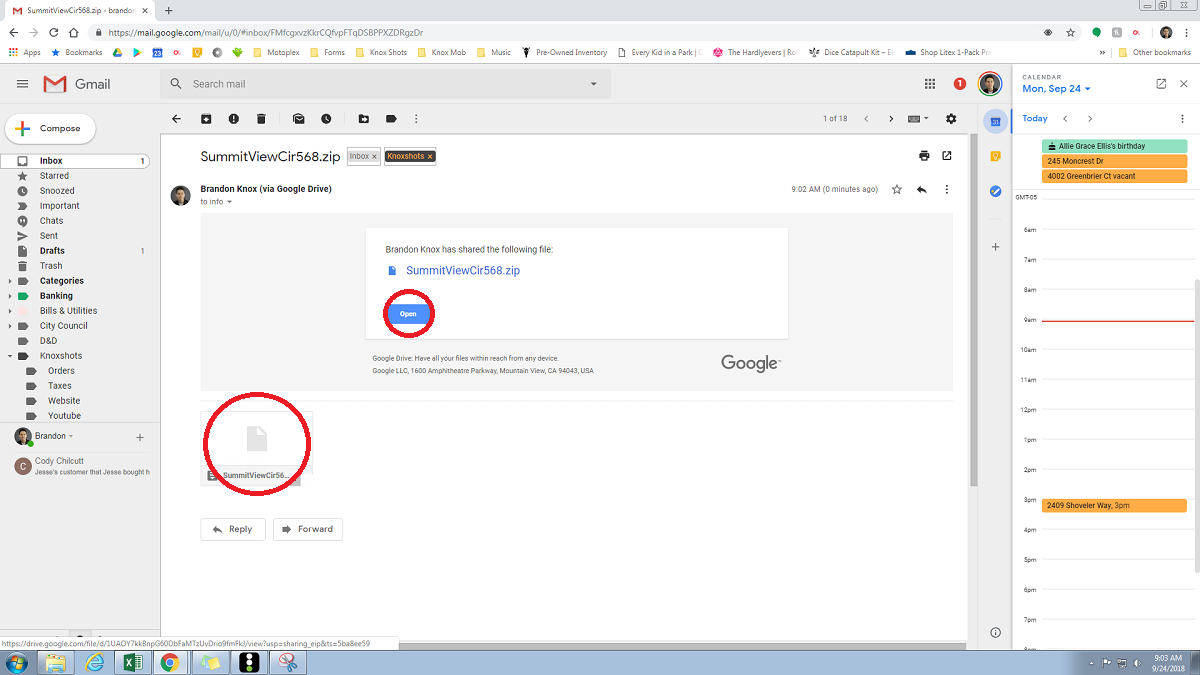Click the Archive icon in email toolbar
Viewport: 1200px width, 675px height.
[x=206, y=119]
